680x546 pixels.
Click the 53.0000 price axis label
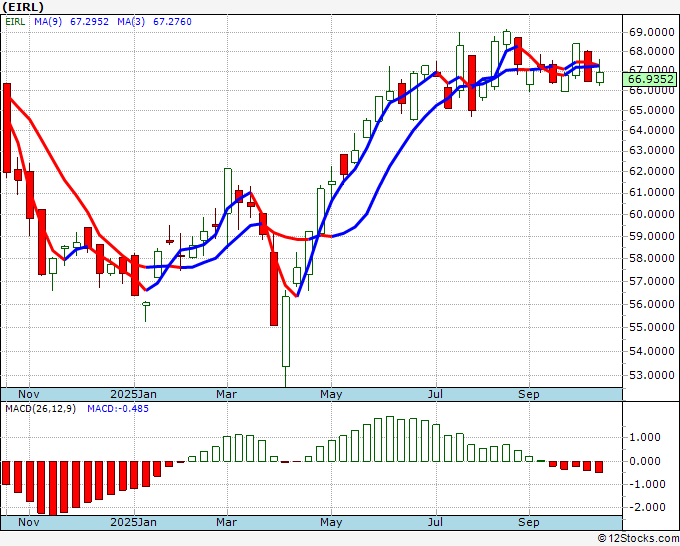(x=651, y=375)
